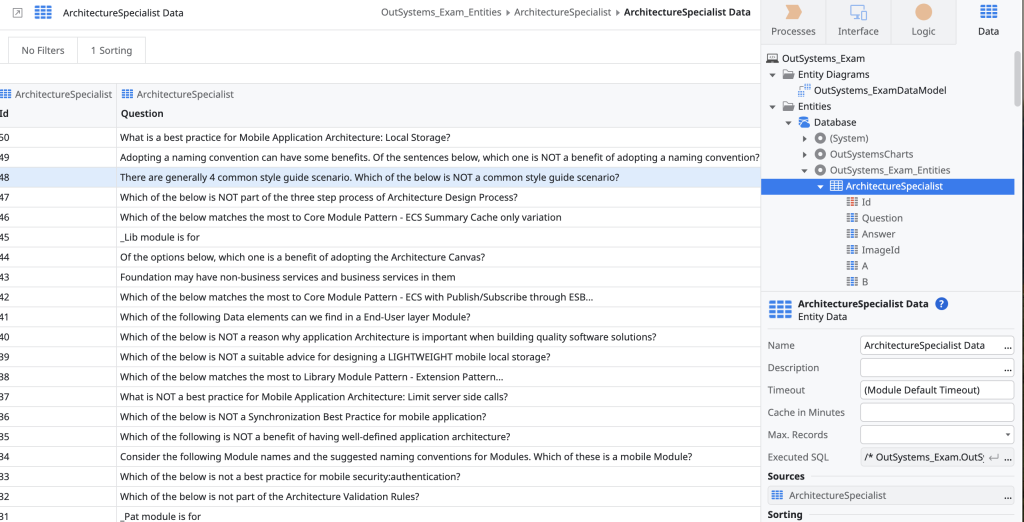Select the Data tab
Image resolution: width=1024 pixels, height=522 pixels.
(988, 20)
